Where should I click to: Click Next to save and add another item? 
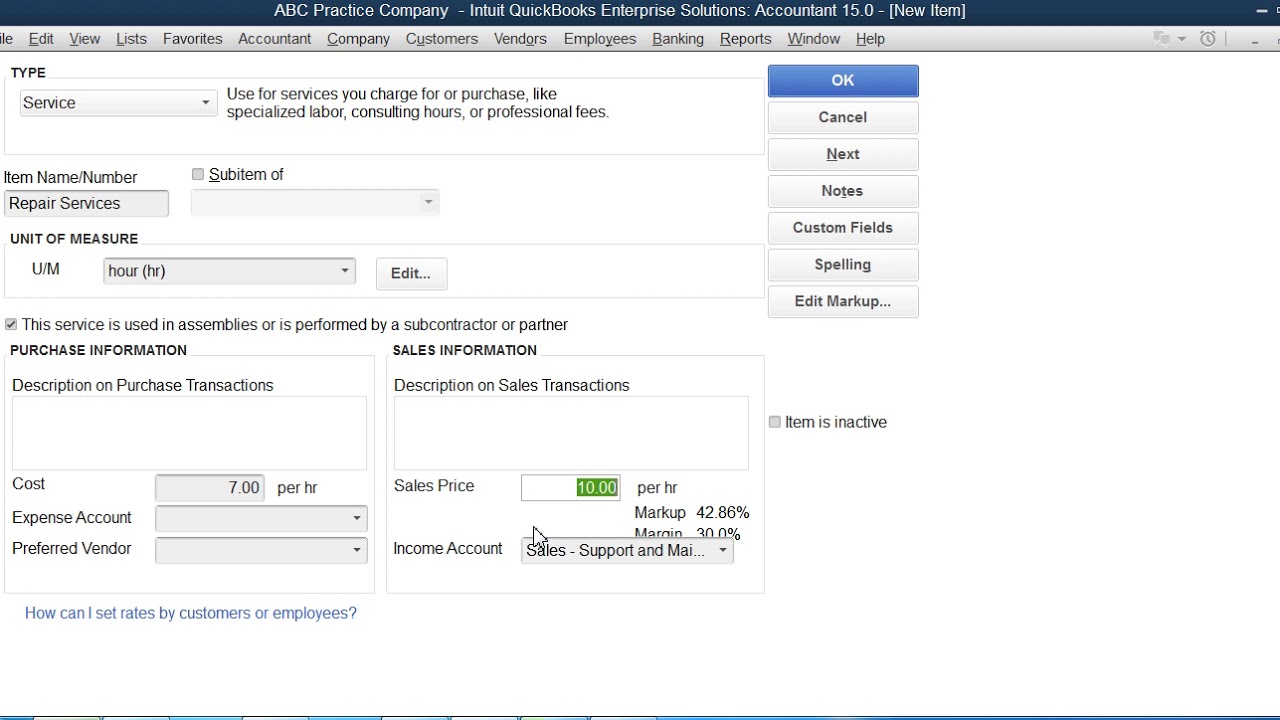tap(843, 154)
